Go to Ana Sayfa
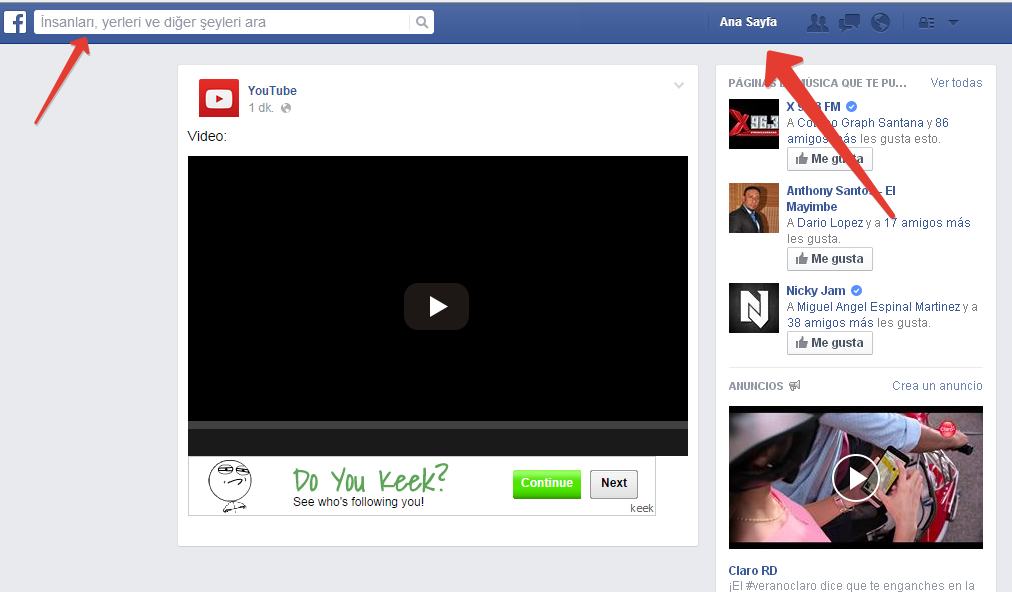The width and height of the screenshot is (1012, 592). pyautogui.click(x=747, y=22)
